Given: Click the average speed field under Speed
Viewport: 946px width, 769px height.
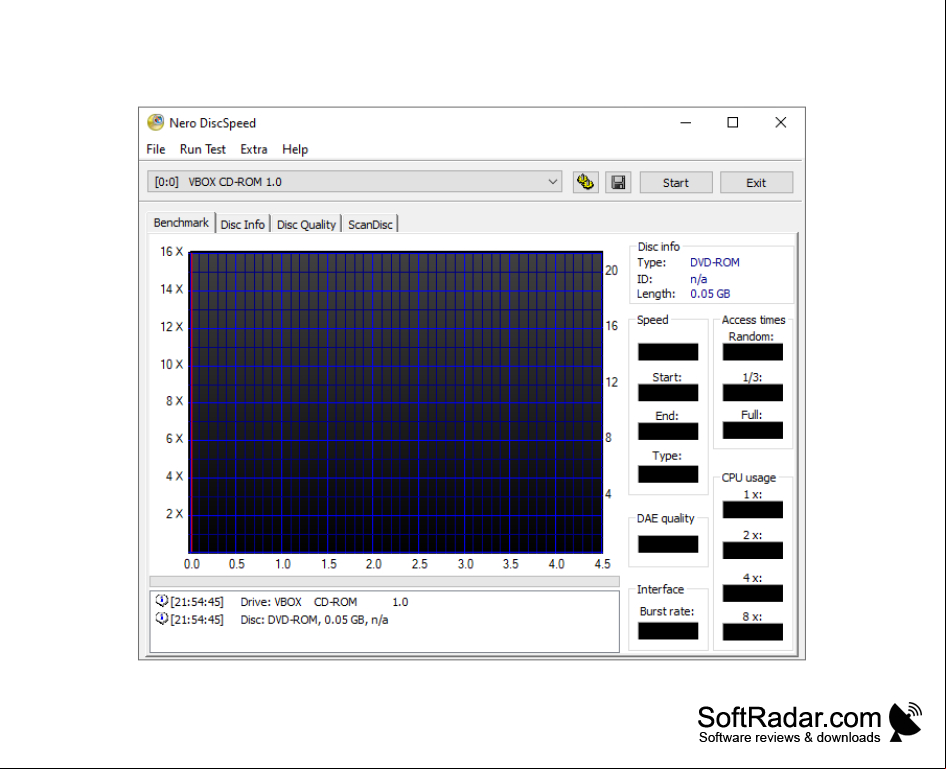Looking at the screenshot, I should 668,352.
